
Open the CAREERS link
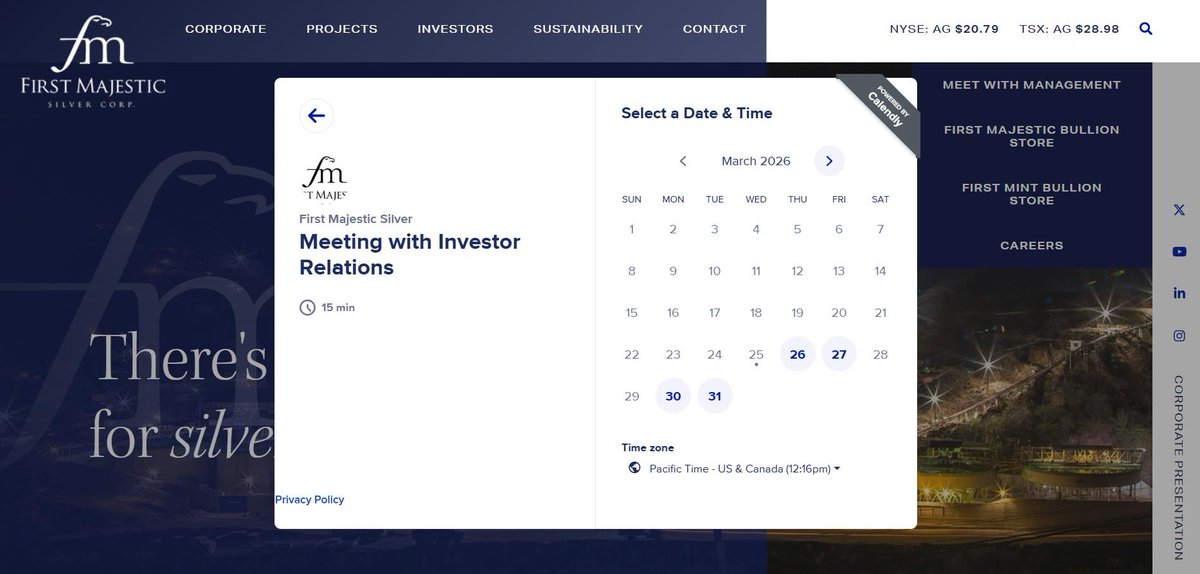click(x=1032, y=246)
